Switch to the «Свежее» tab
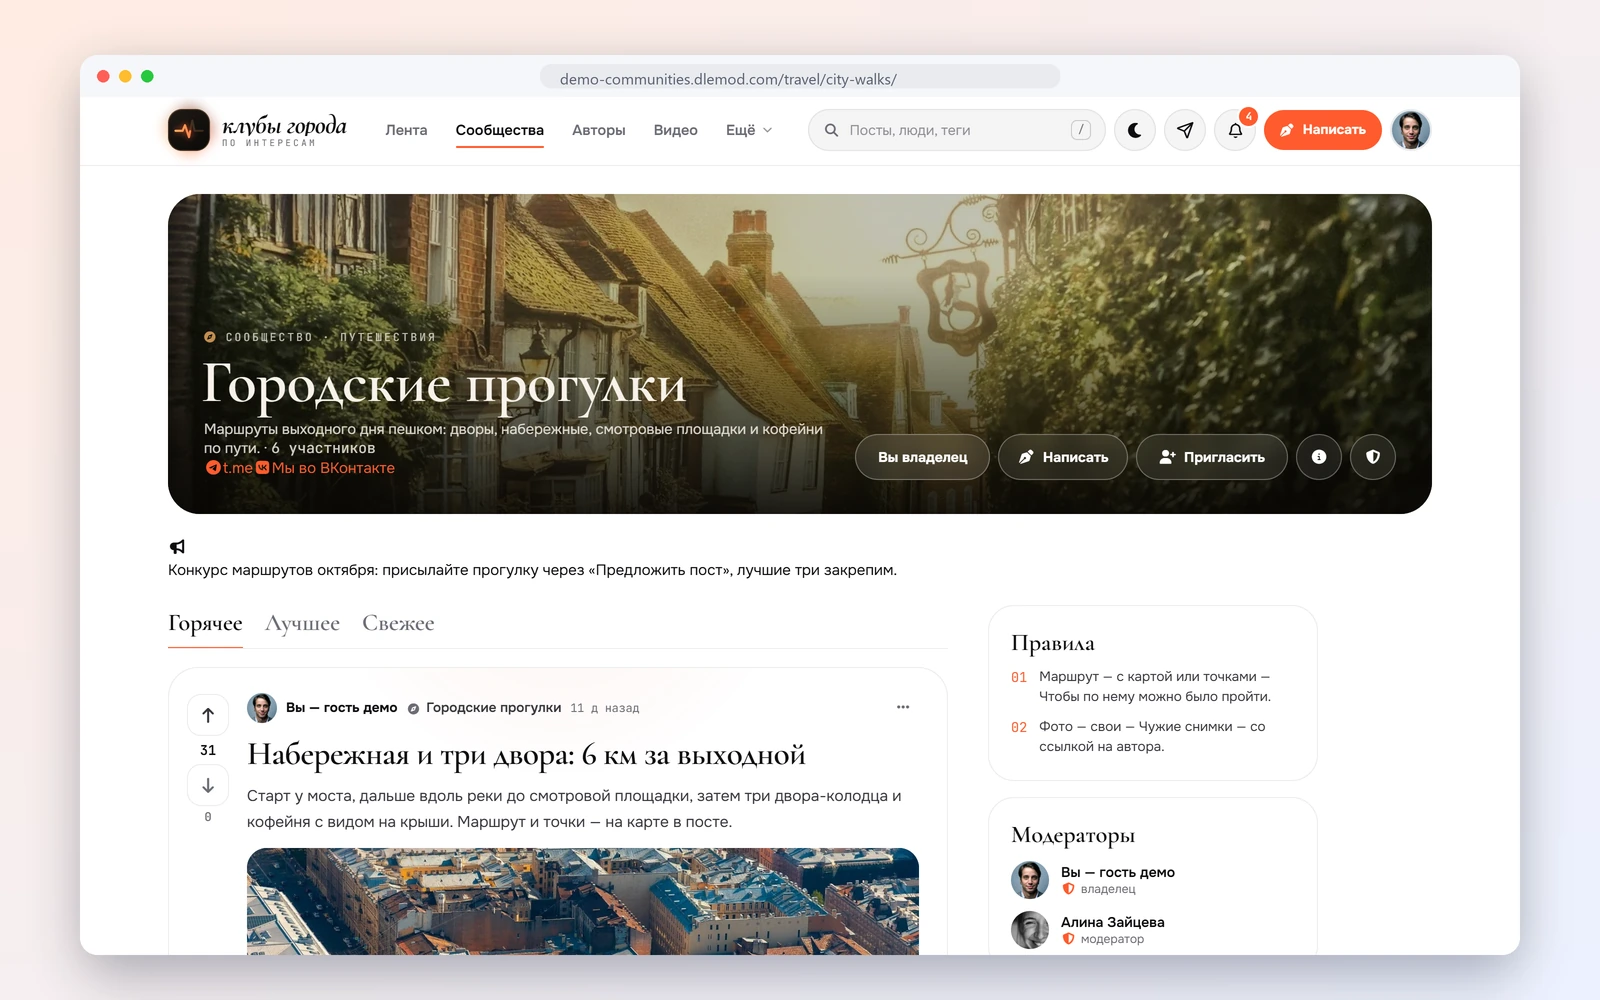The image size is (1600, 1000). (x=398, y=623)
